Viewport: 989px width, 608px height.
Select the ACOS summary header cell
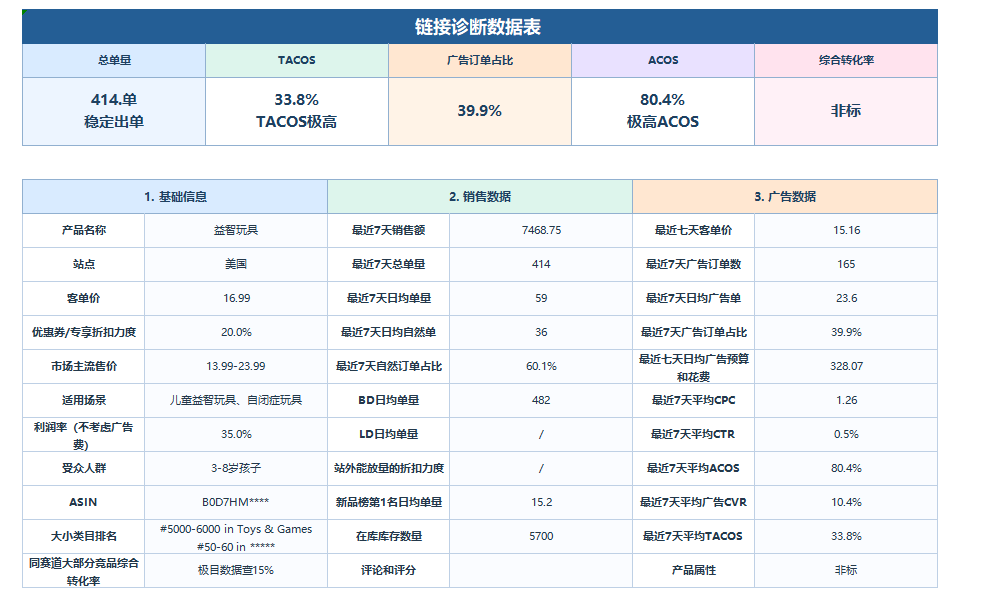663,61
